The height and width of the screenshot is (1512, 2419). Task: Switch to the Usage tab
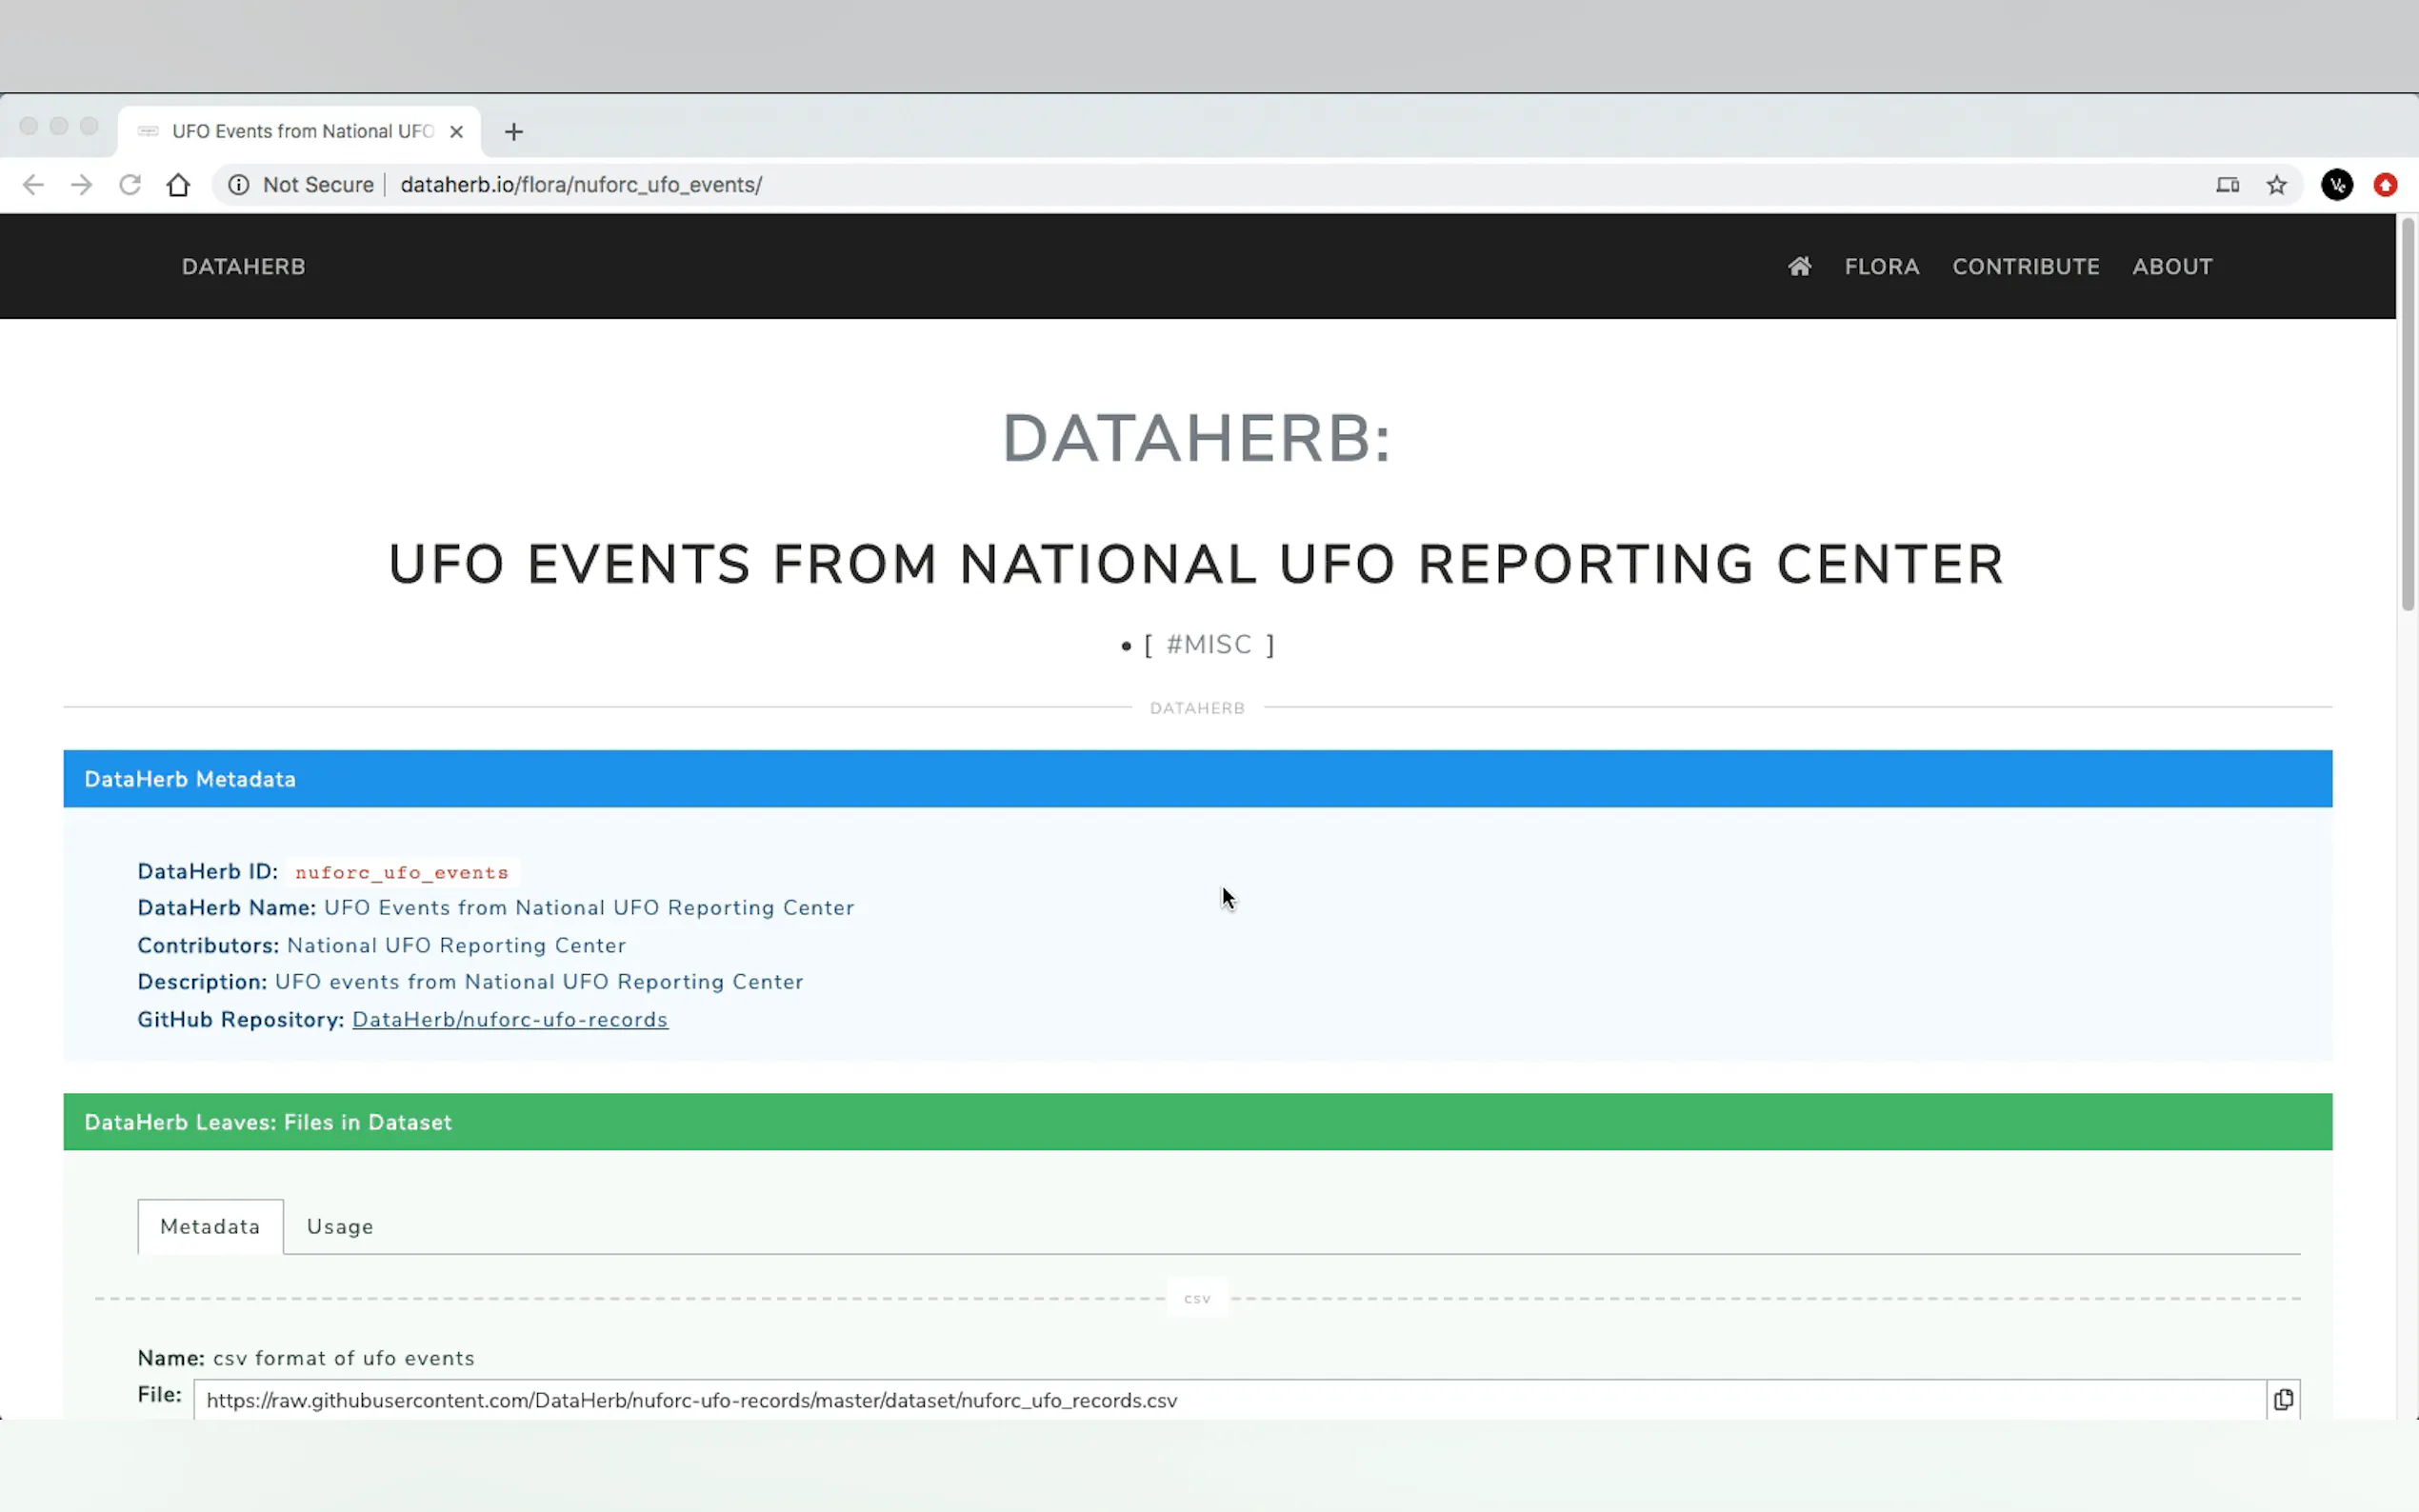point(340,1227)
